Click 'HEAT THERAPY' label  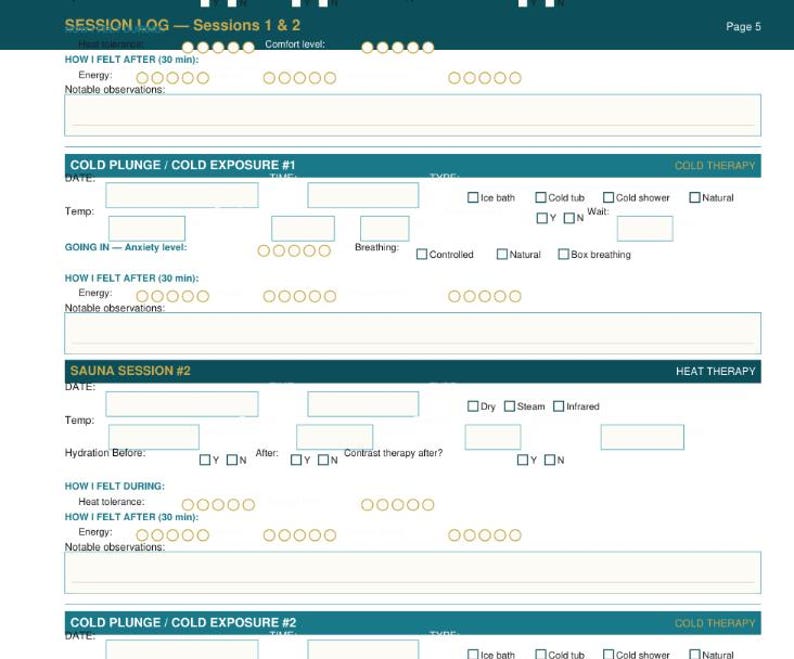pos(716,371)
